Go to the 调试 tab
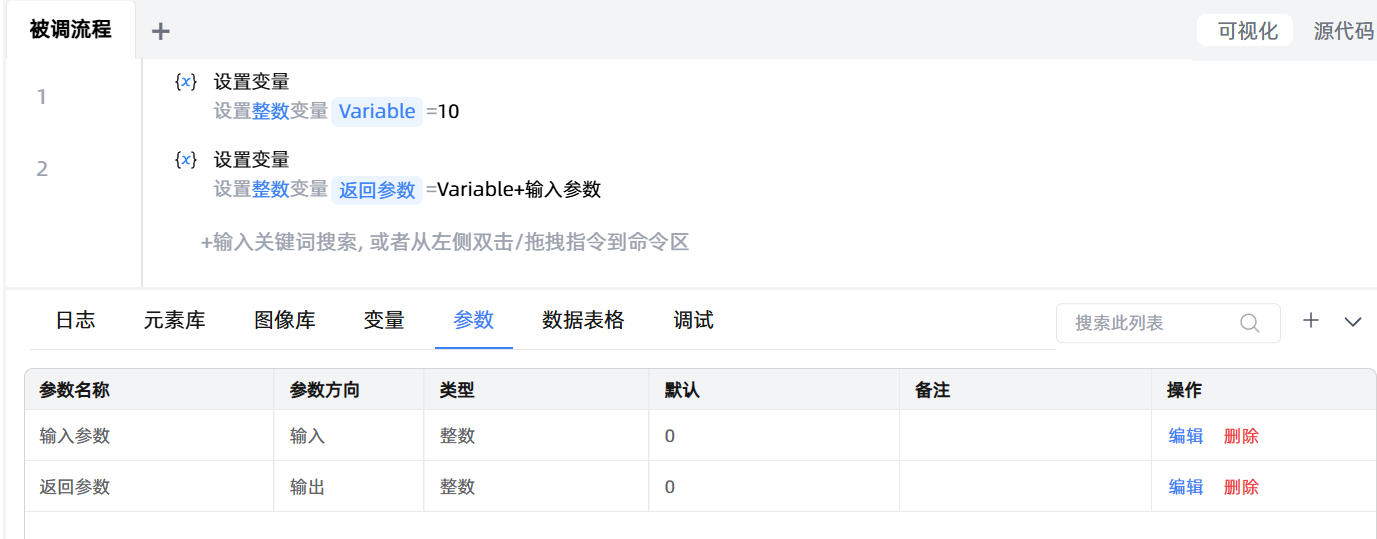 coord(693,320)
